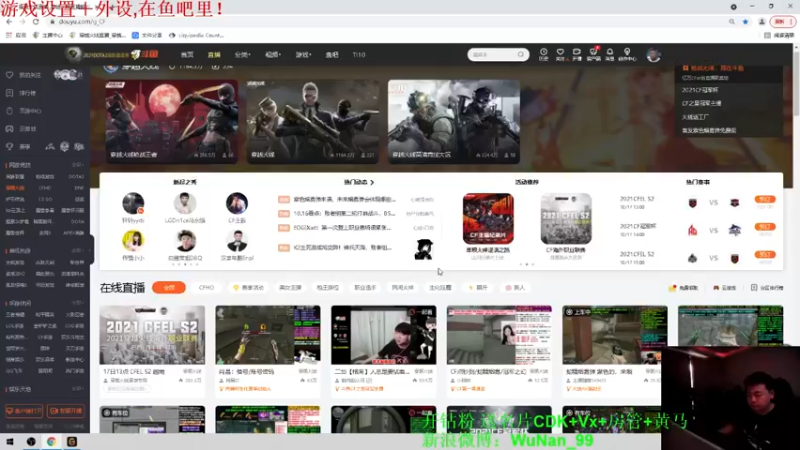Image resolution: width=800 pixels, height=450 pixels.
Task: Select the 赛事活动 filter pill
Action: coord(248,288)
